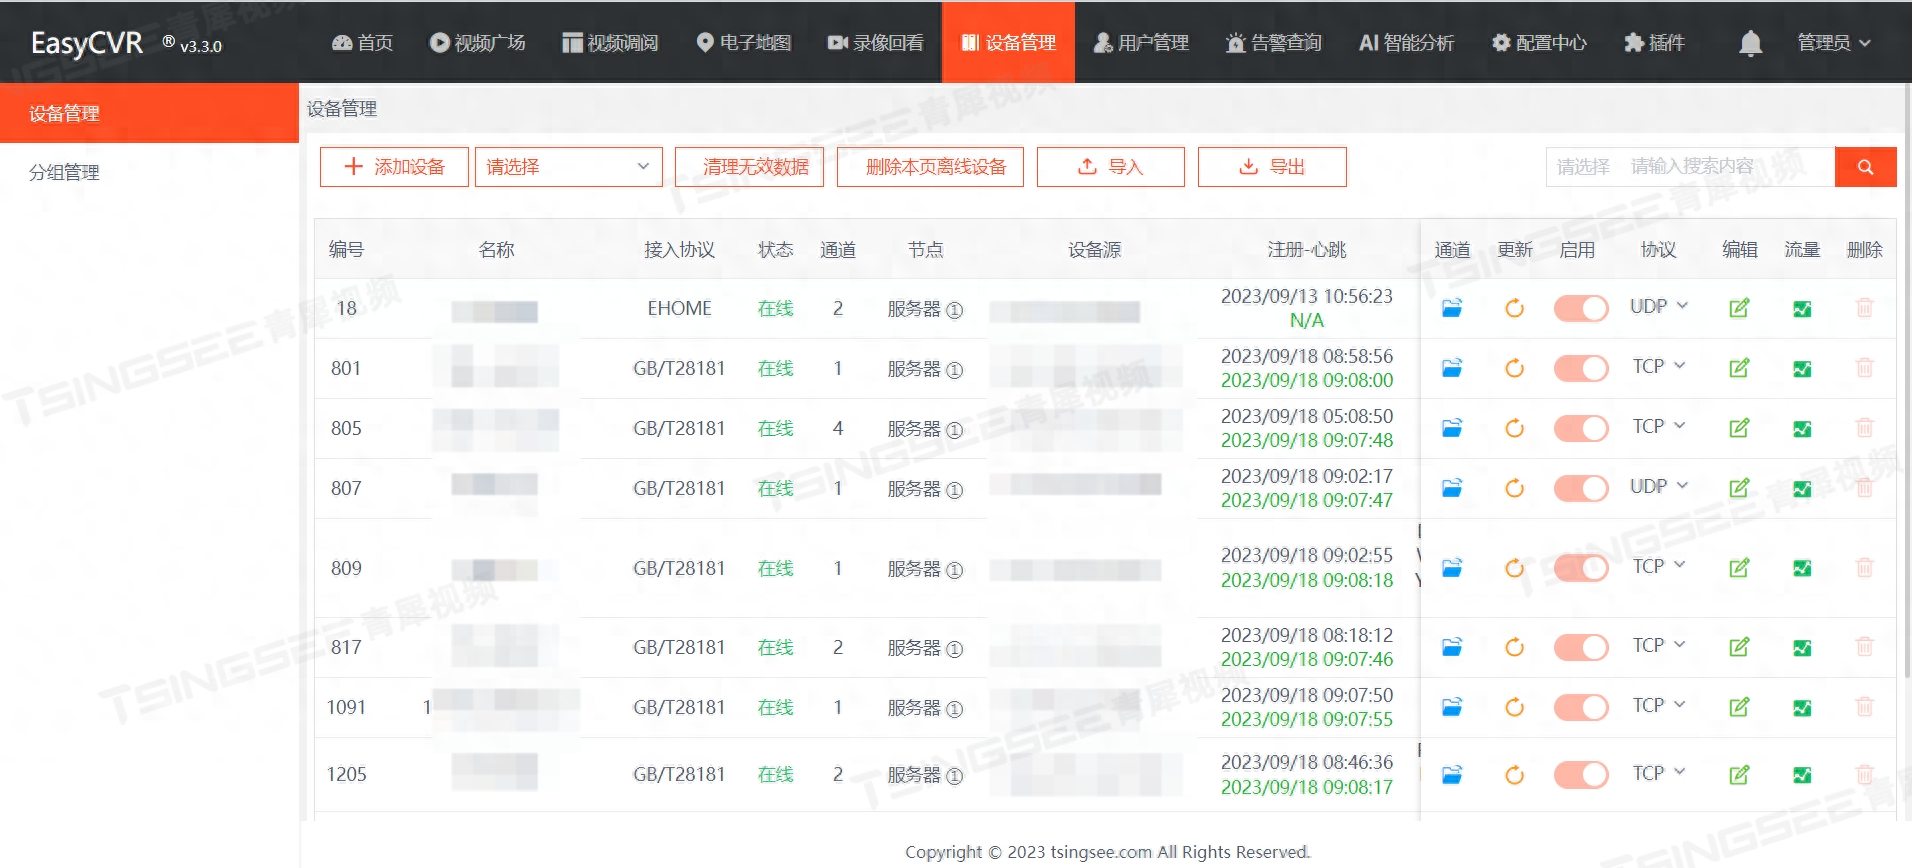Refresh device 18 with update icon
1912x868 pixels.
(1514, 308)
